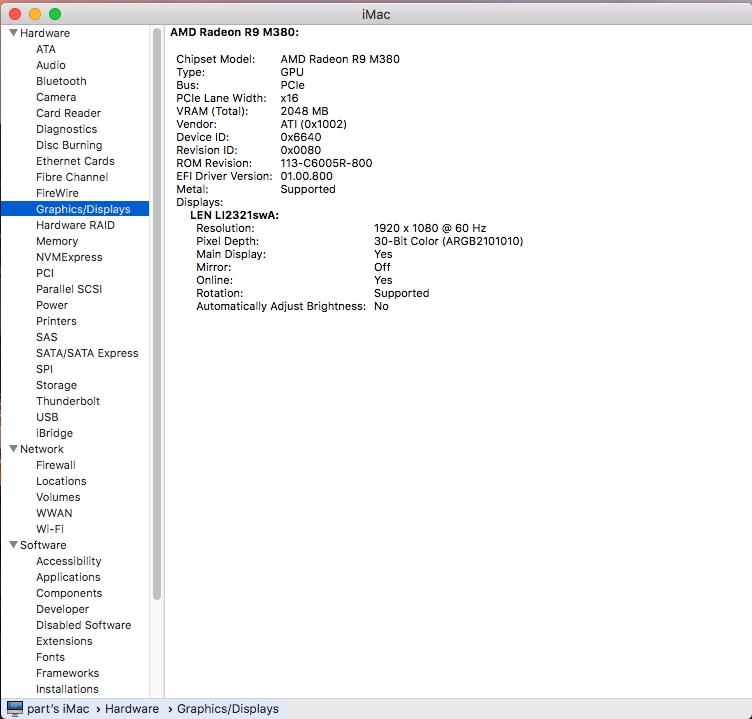
Task: Select Firewall under Network
Action: coord(56,465)
